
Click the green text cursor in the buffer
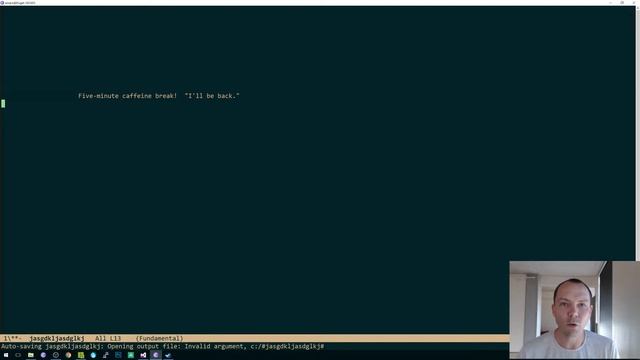(x=3, y=104)
